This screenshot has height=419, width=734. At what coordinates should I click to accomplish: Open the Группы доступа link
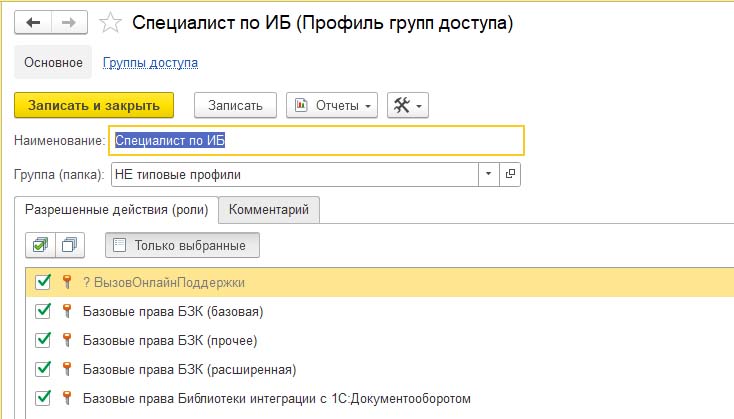point(150,62)
